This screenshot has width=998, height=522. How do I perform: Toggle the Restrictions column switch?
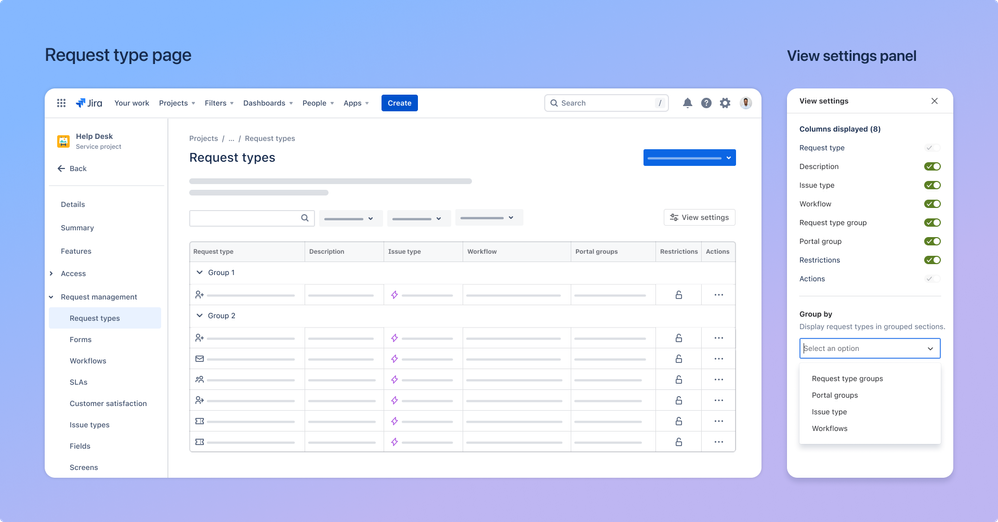932,260
